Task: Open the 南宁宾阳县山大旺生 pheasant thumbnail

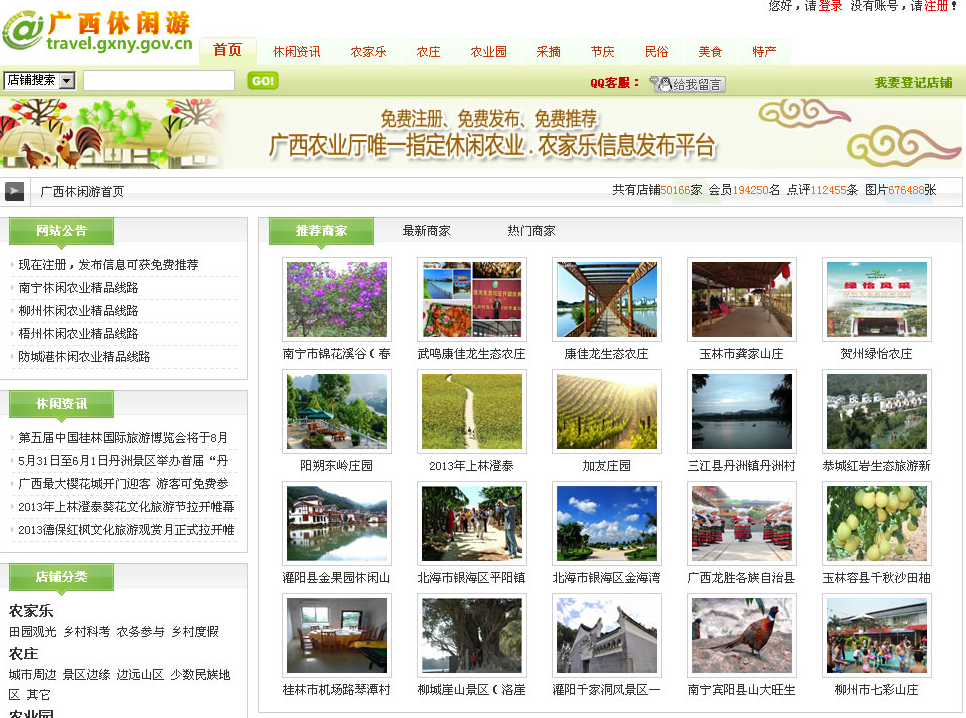Action: coord(742,635)
